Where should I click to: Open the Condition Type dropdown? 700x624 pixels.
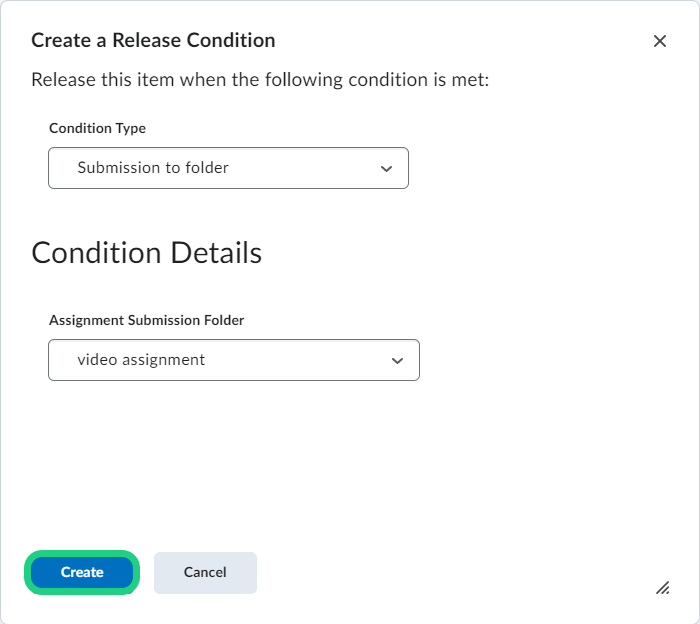(x=228, y=168)
